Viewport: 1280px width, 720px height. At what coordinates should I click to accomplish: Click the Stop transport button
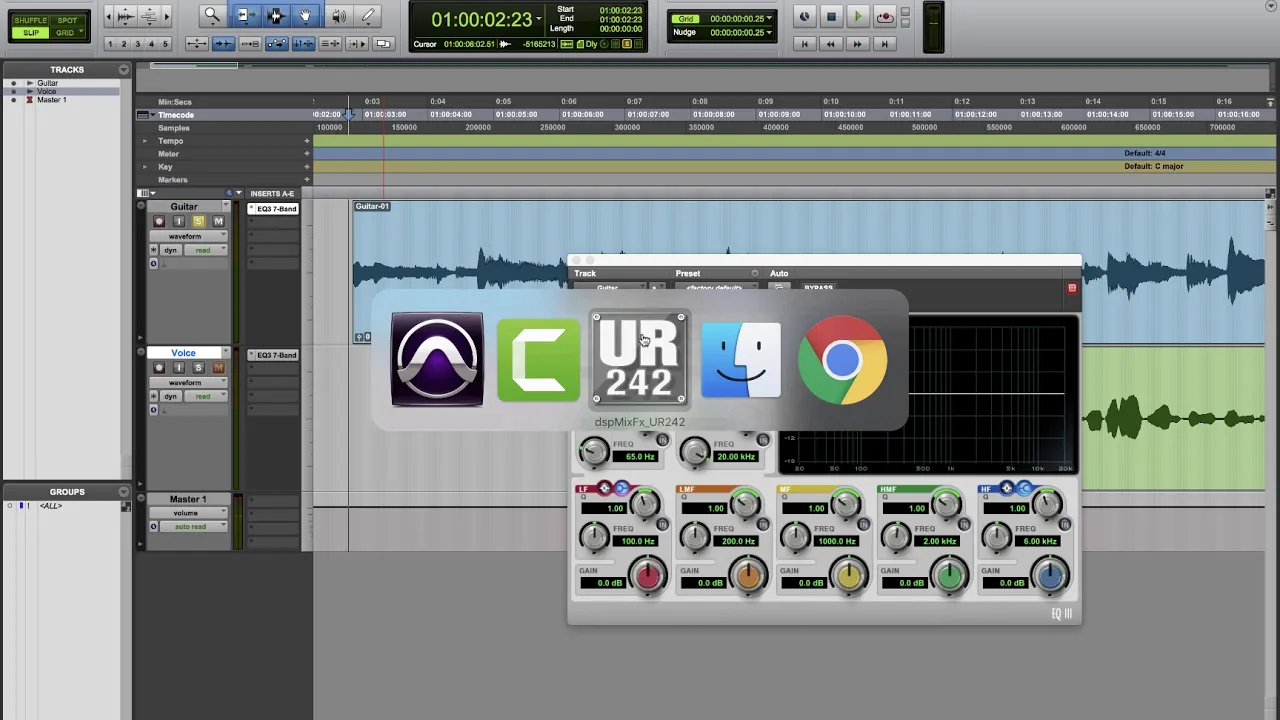click(x=831, y=16)
